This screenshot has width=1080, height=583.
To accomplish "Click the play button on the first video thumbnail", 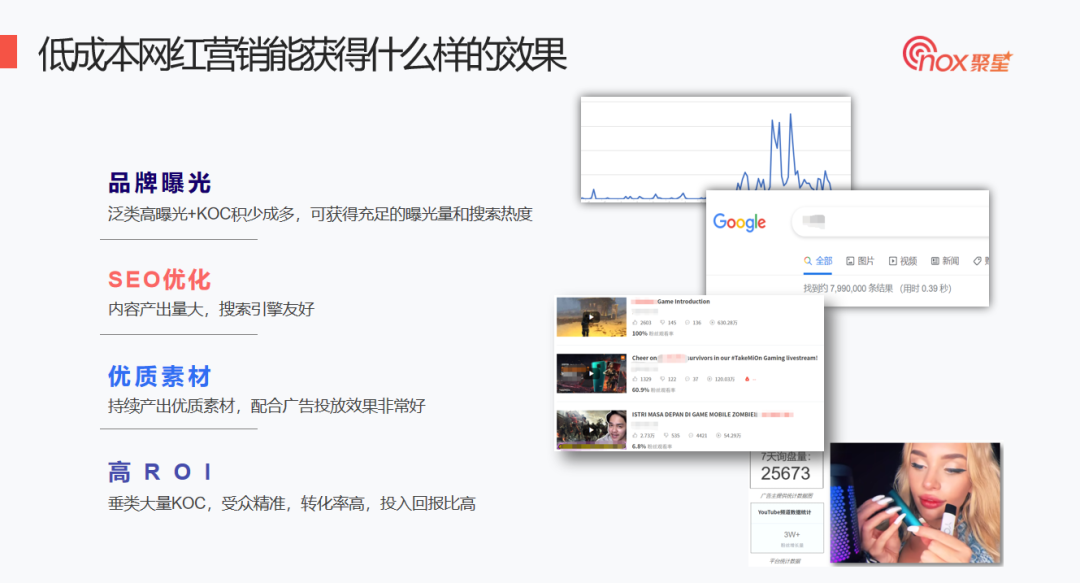I will click(x=590, y=318).
